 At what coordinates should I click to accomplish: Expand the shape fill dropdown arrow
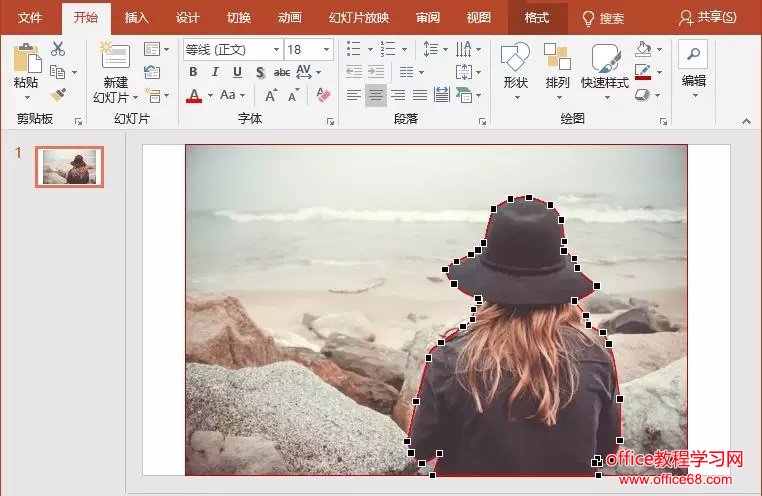[x=661, y=49]
